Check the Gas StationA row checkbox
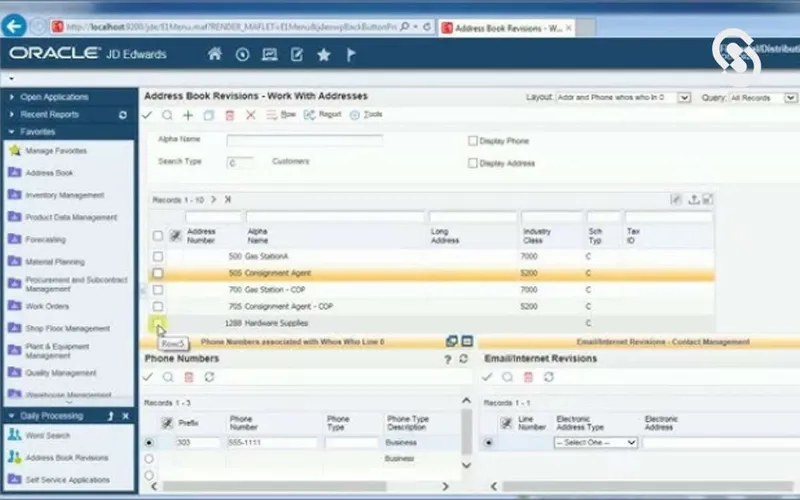This screenshot has width=800, height=500. (x=158, y=257)
